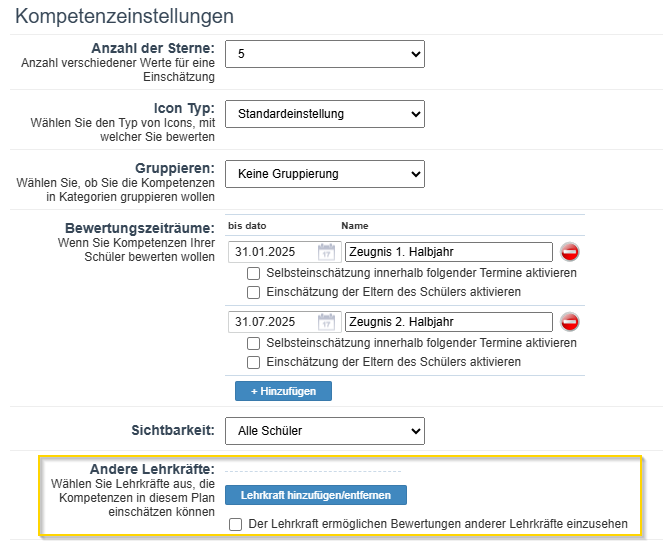Viewport: 663px width, 541px height.
Task: Click the + Hinzufügen button
Action: click(x=283, y=391)
